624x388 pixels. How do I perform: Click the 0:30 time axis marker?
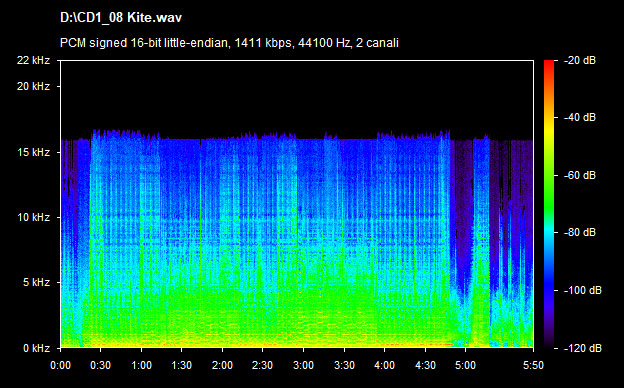pos(101,365)
